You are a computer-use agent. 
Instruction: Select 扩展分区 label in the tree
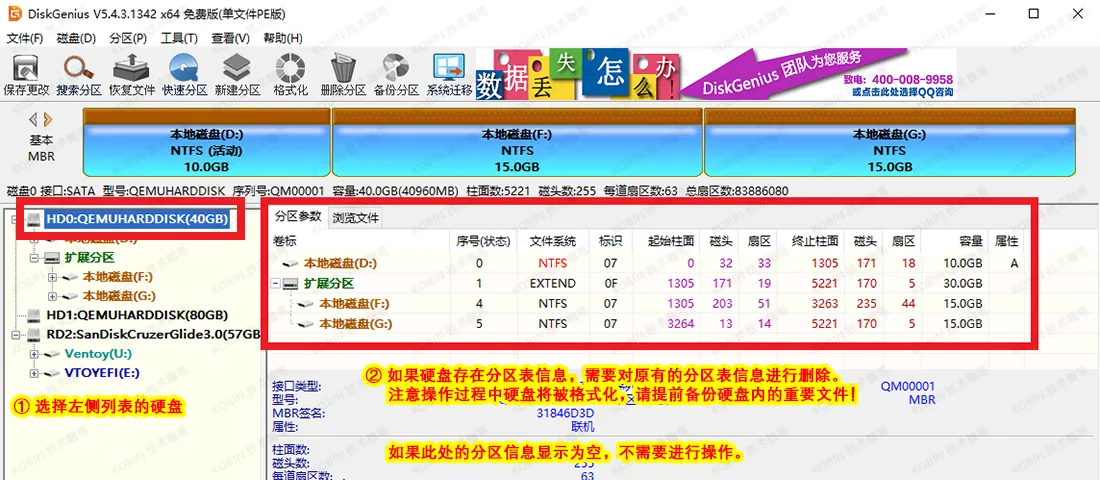tap(89, 258)
